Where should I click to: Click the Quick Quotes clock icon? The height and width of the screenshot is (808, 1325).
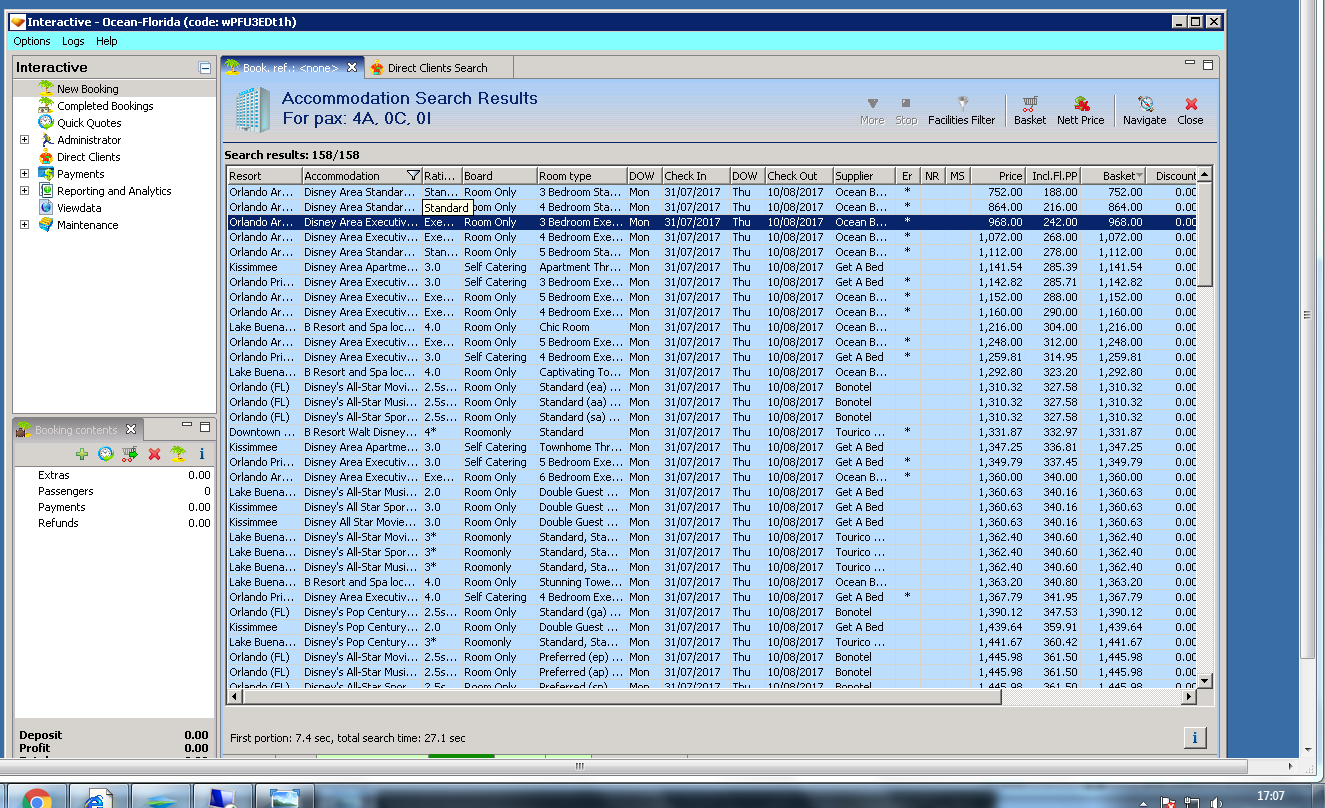[x=45, y=122]
